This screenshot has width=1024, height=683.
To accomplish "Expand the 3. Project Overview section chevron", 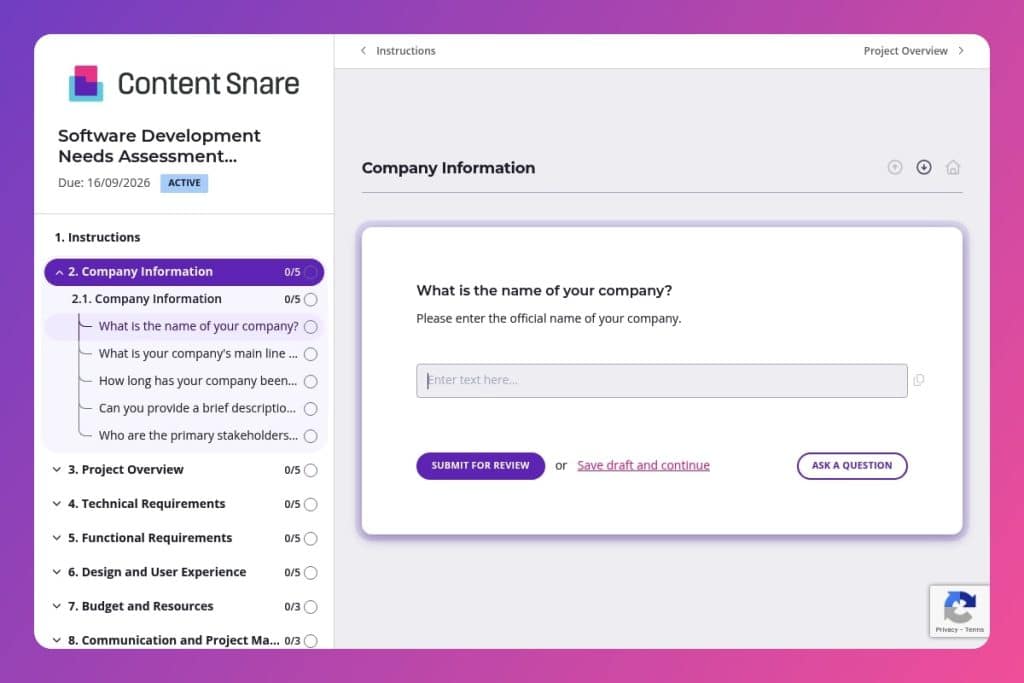I will (57, 469).
